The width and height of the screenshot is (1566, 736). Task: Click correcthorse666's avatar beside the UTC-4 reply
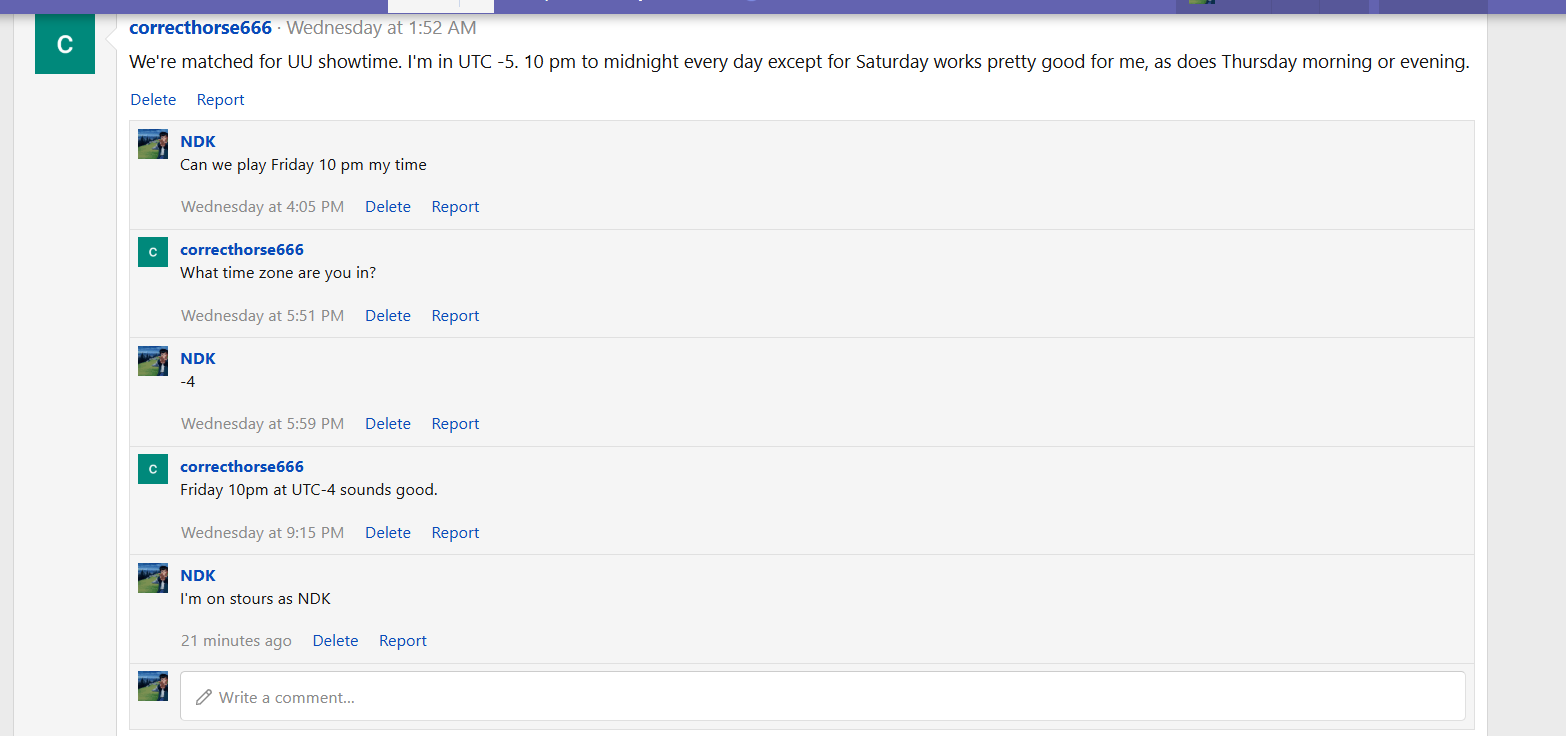(x=153, y=469)
